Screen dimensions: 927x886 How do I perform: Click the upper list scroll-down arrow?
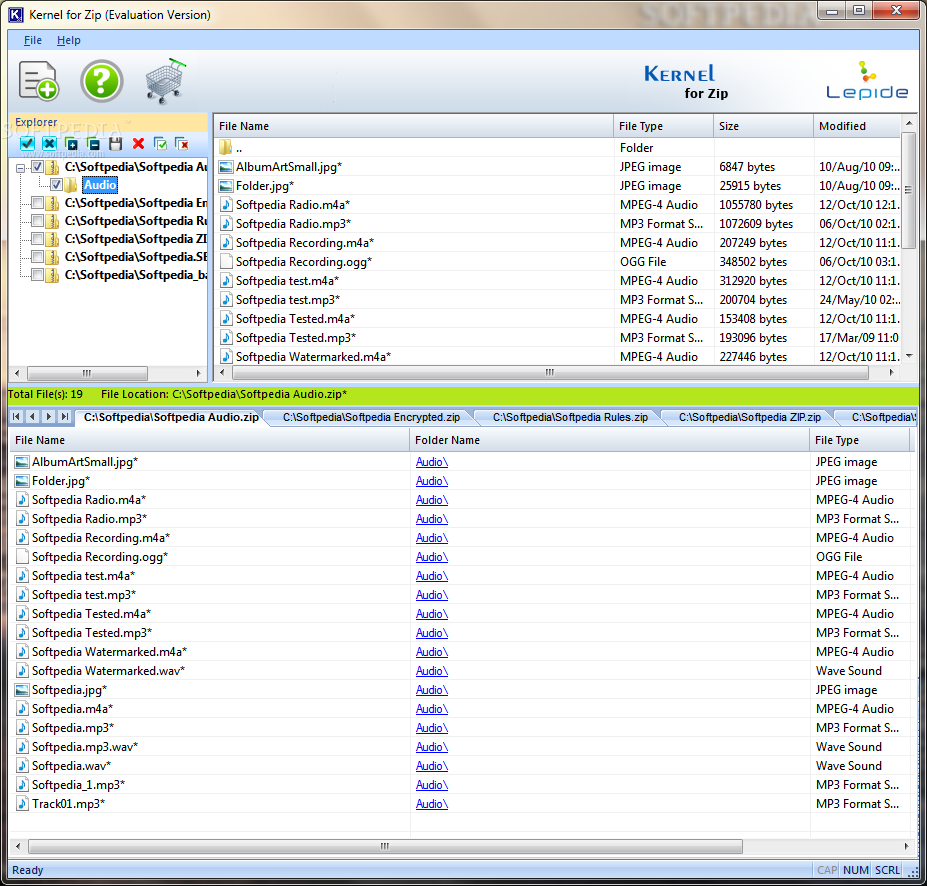click(x=908, y=356)
